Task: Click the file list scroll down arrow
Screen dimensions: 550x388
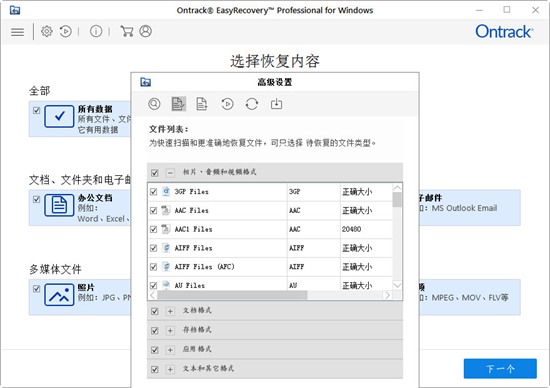Action: 397,285
